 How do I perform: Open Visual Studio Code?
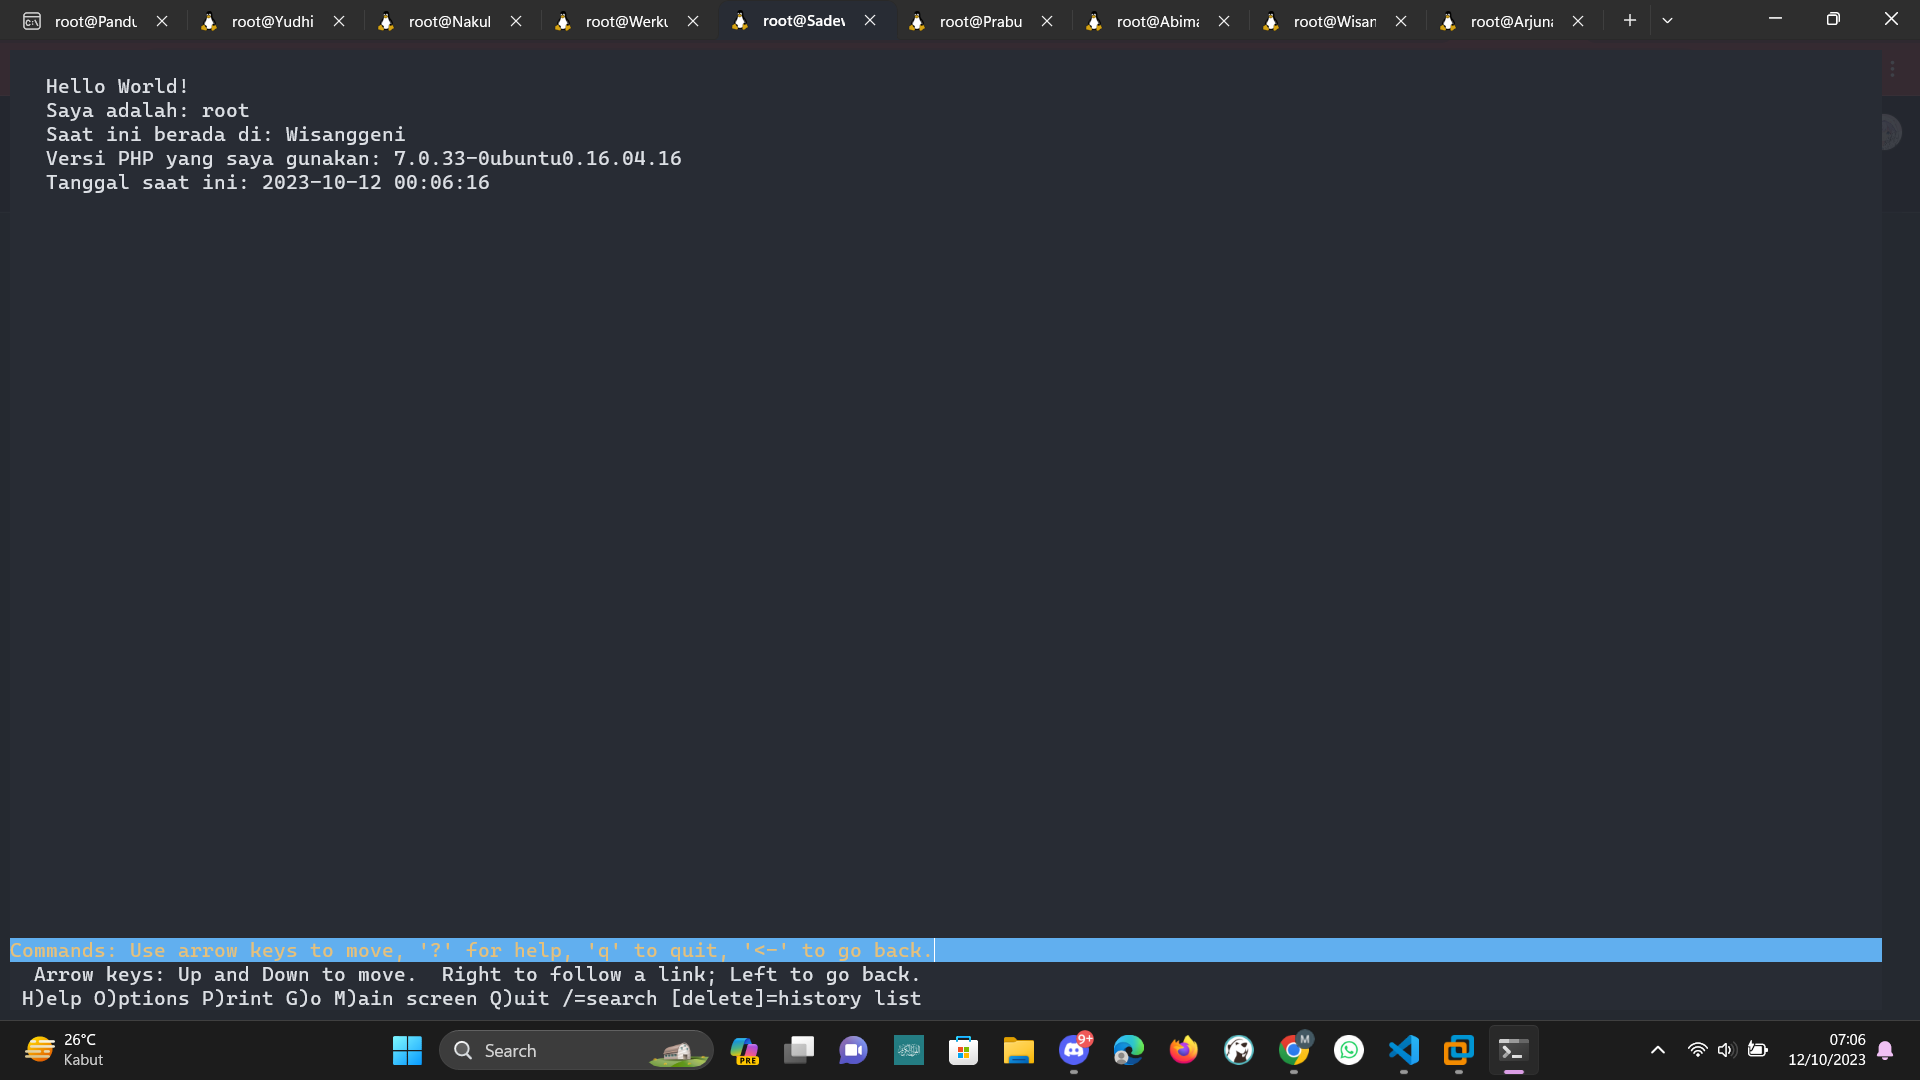tap(1404, 1050)
